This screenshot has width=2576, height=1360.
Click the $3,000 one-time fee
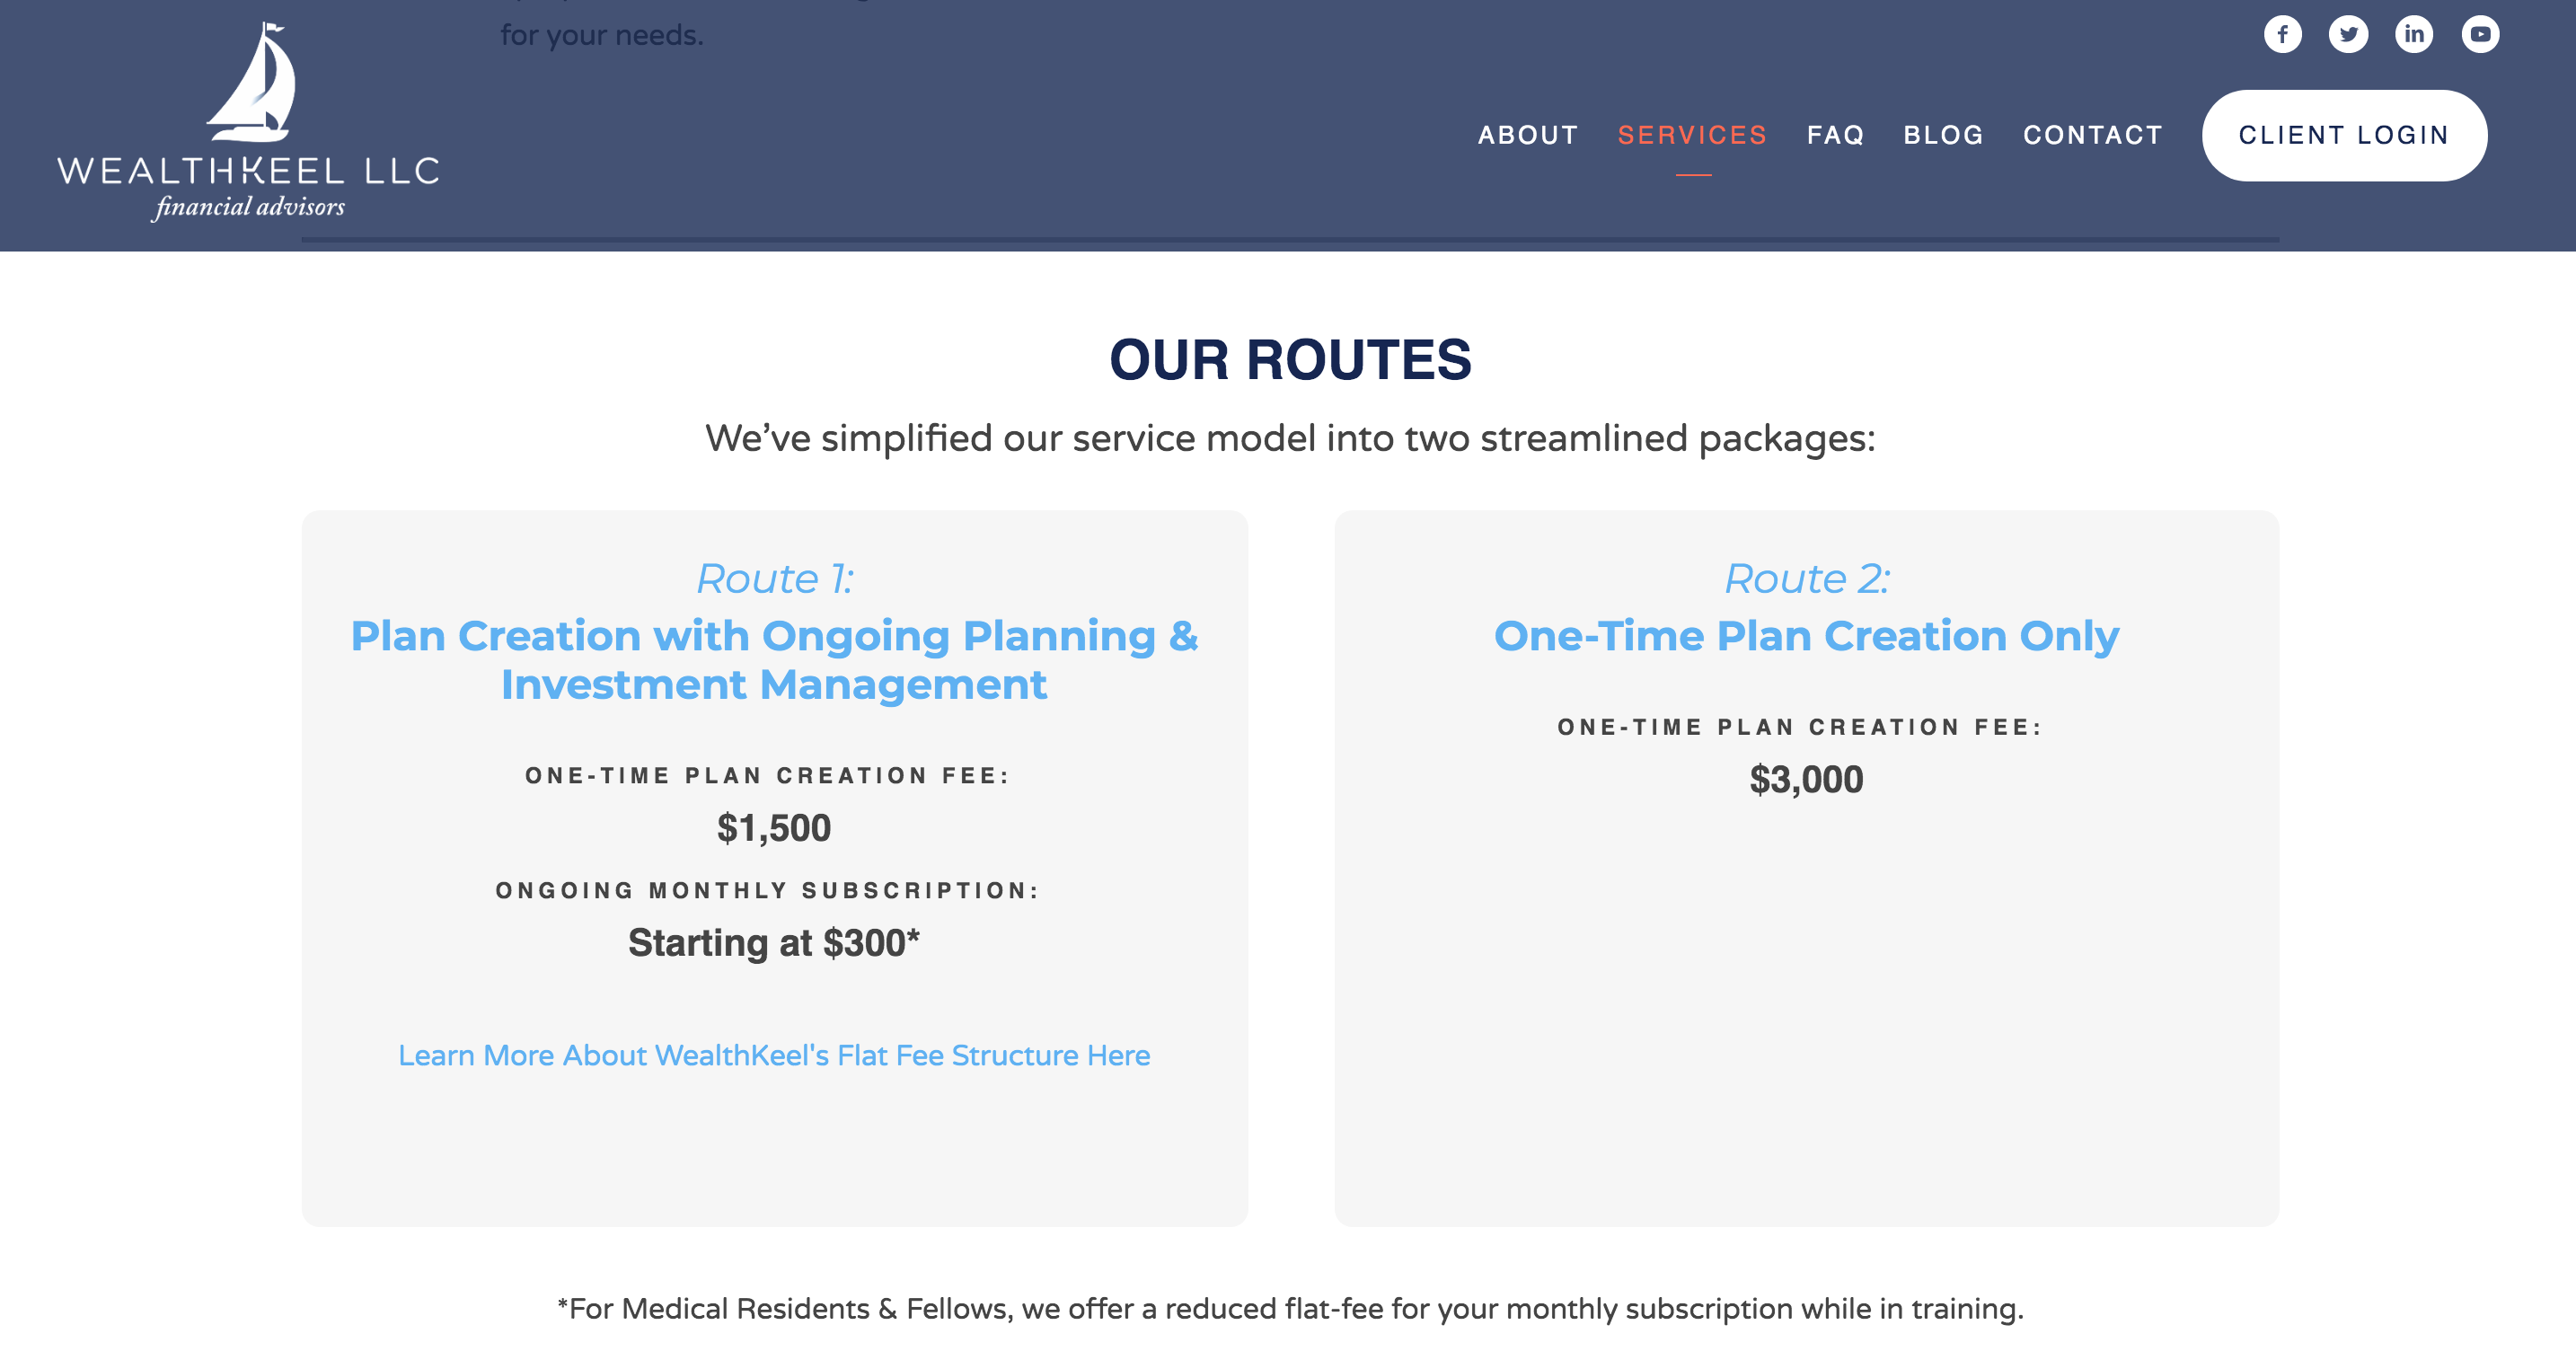[1806, 779]
